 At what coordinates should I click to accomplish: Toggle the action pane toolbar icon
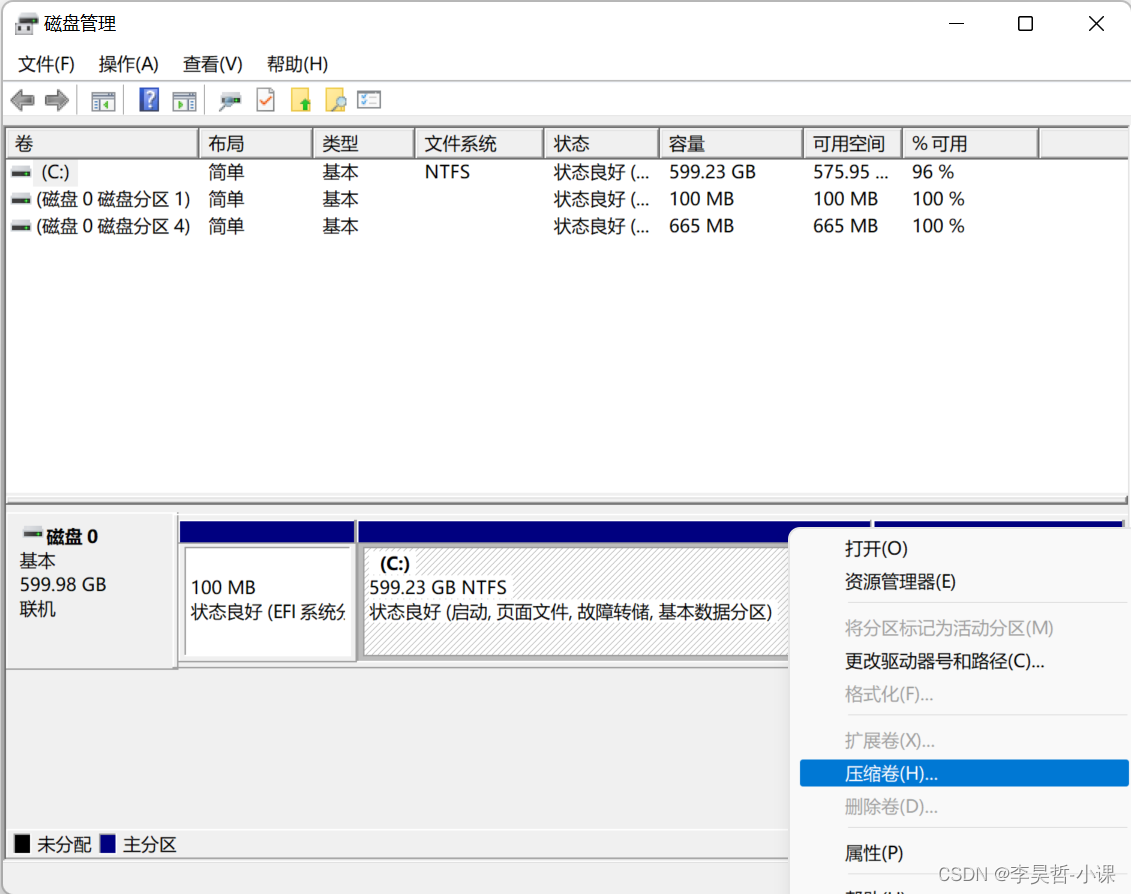tap(184, 101)
